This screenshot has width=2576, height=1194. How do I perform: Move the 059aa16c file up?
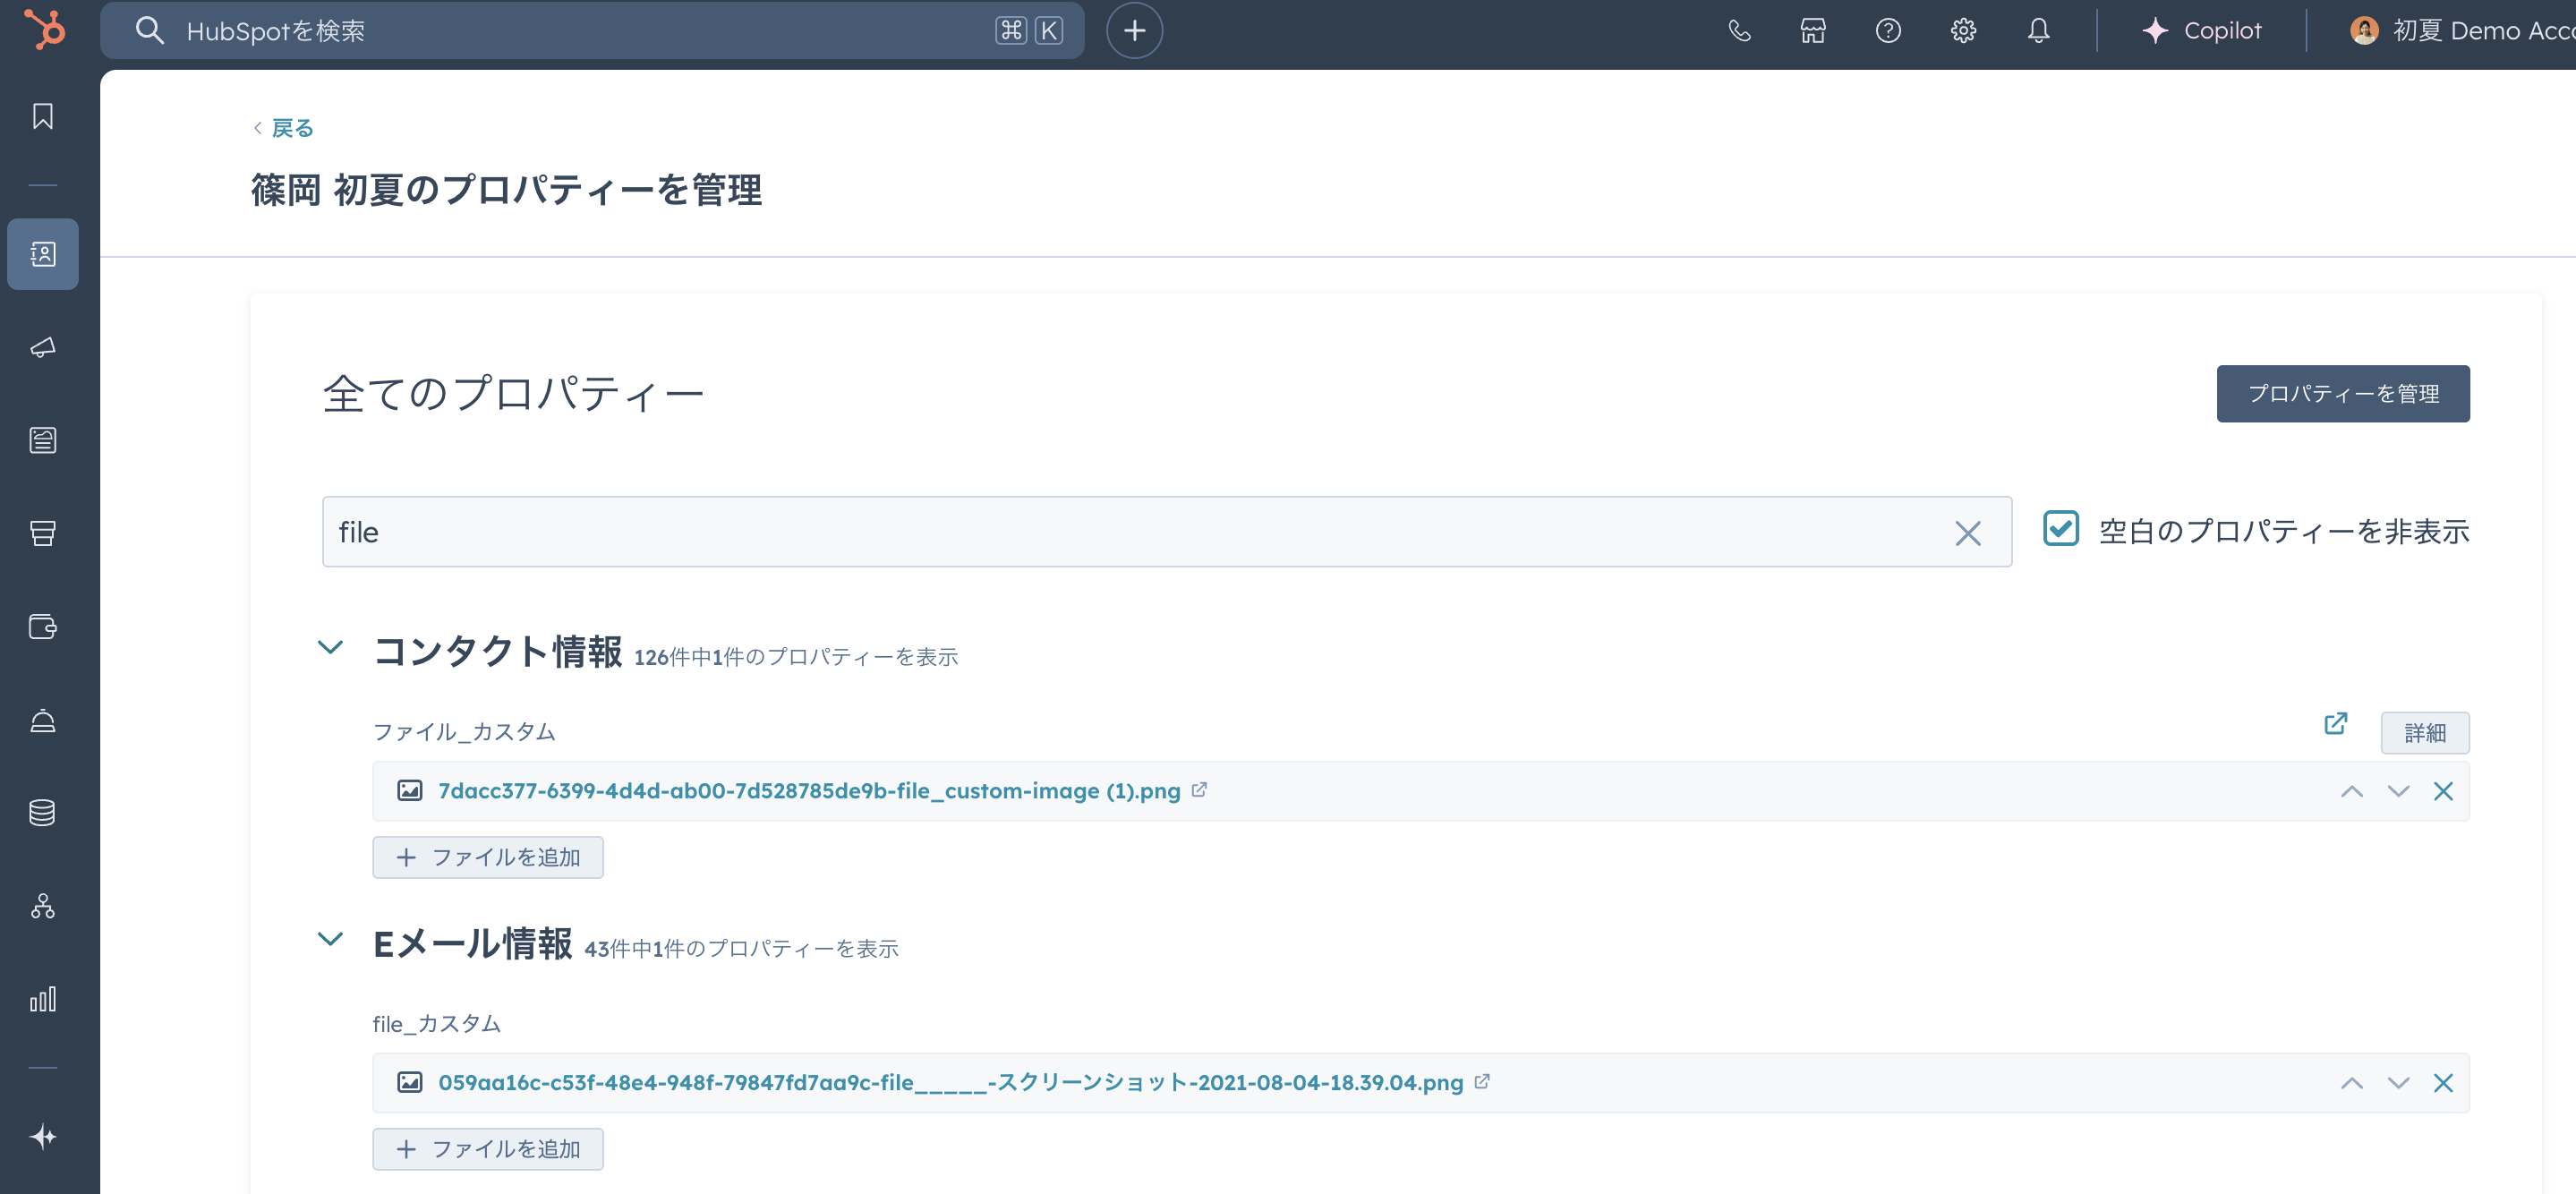click(2351, 1083)
